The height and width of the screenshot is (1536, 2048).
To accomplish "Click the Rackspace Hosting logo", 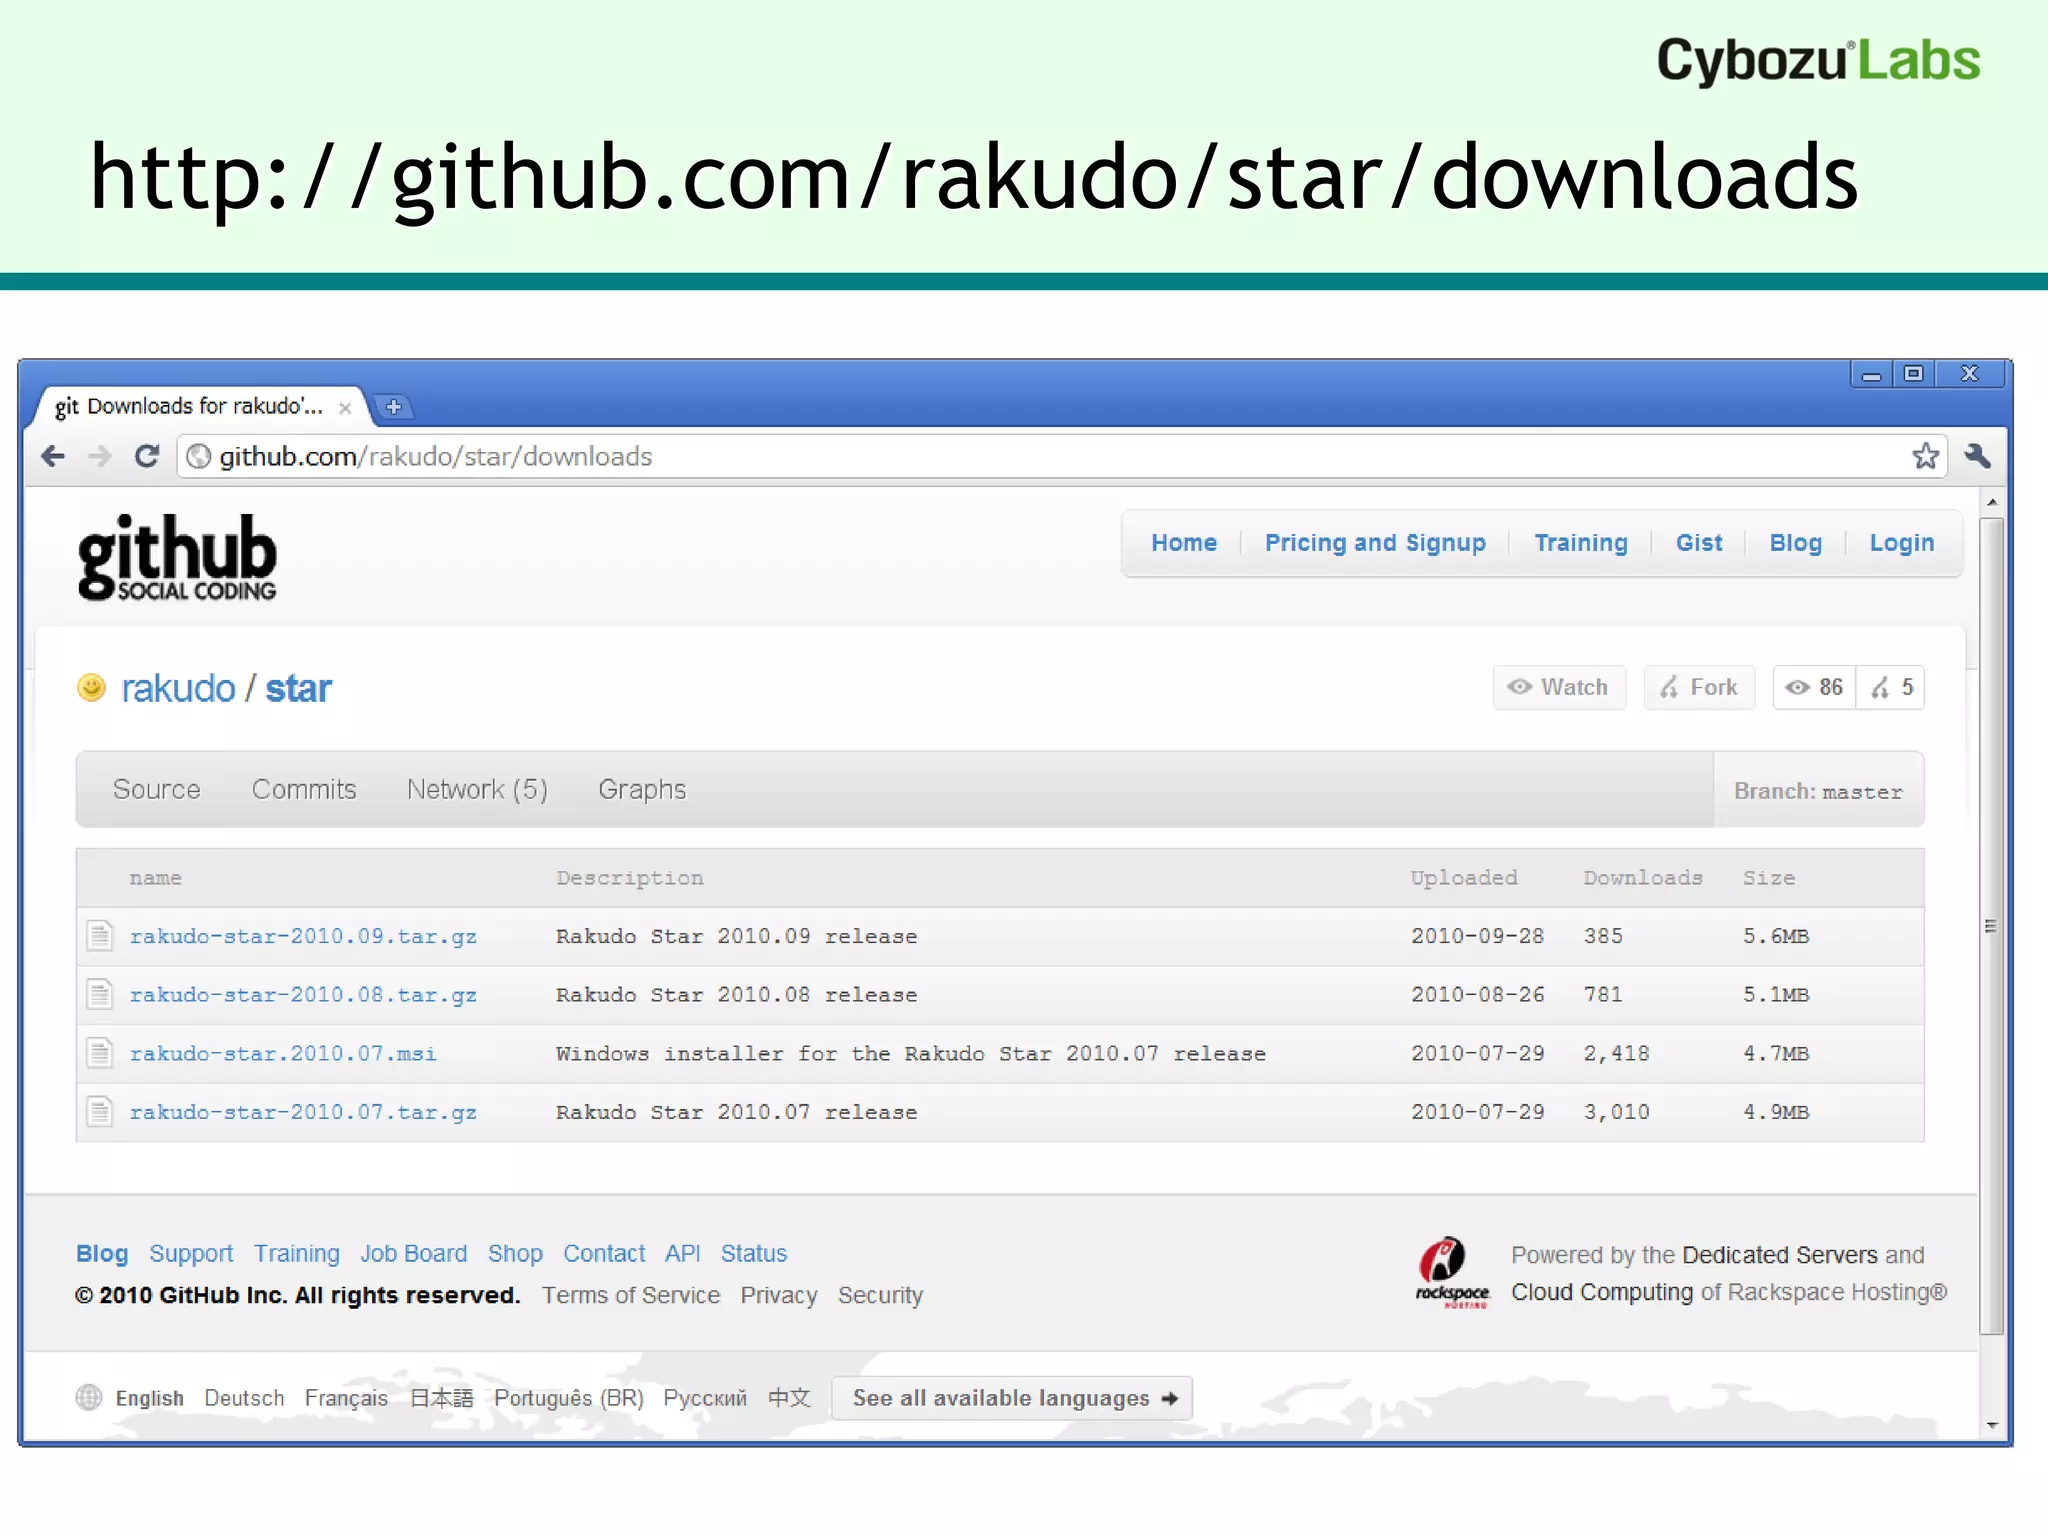I will pyautogui.click(x=1451, y=1272).
